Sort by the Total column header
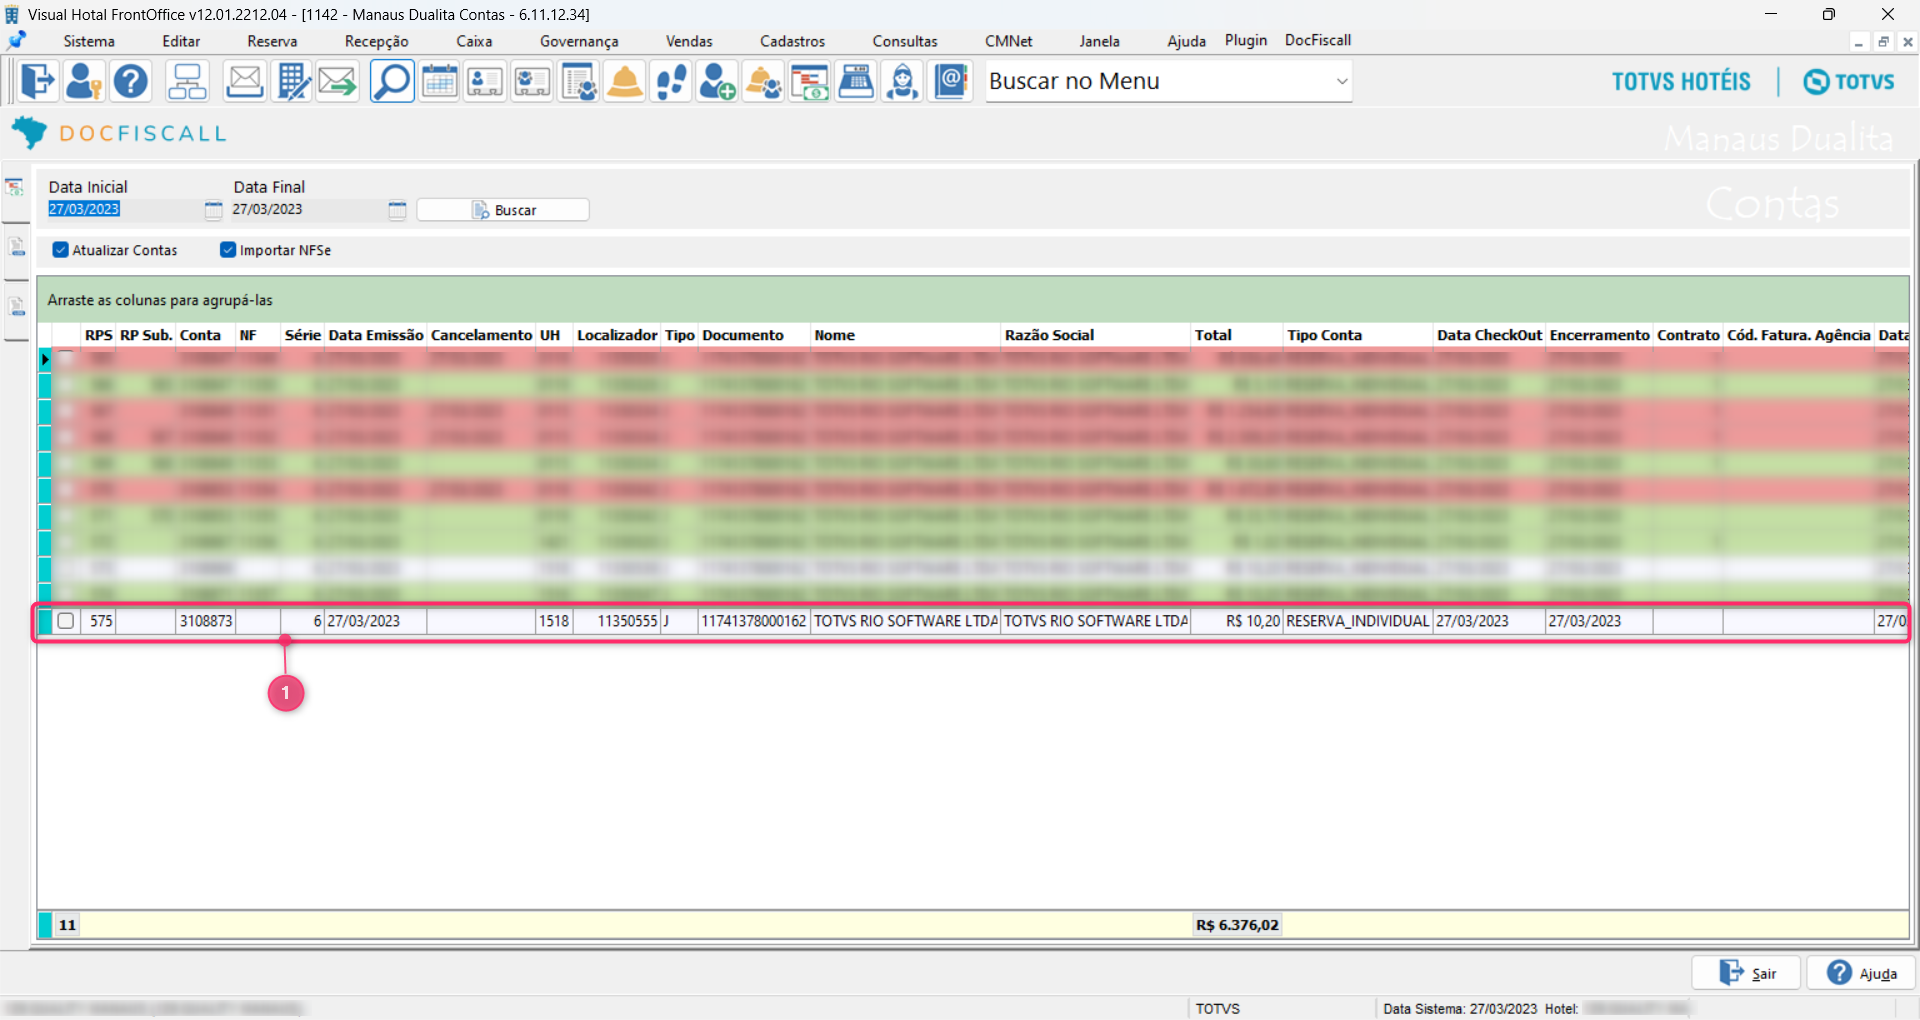The height and width of the screenshot is (1020, 1920). pyautogui.click(x=1237, y=335)
